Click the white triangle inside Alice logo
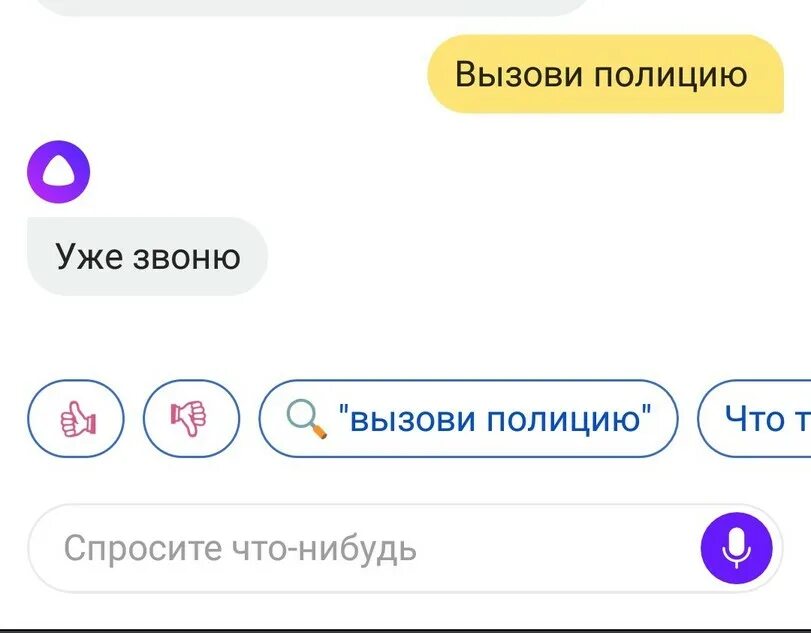The width and height of the screenshot is (811, 633). [x=58, y=171]
